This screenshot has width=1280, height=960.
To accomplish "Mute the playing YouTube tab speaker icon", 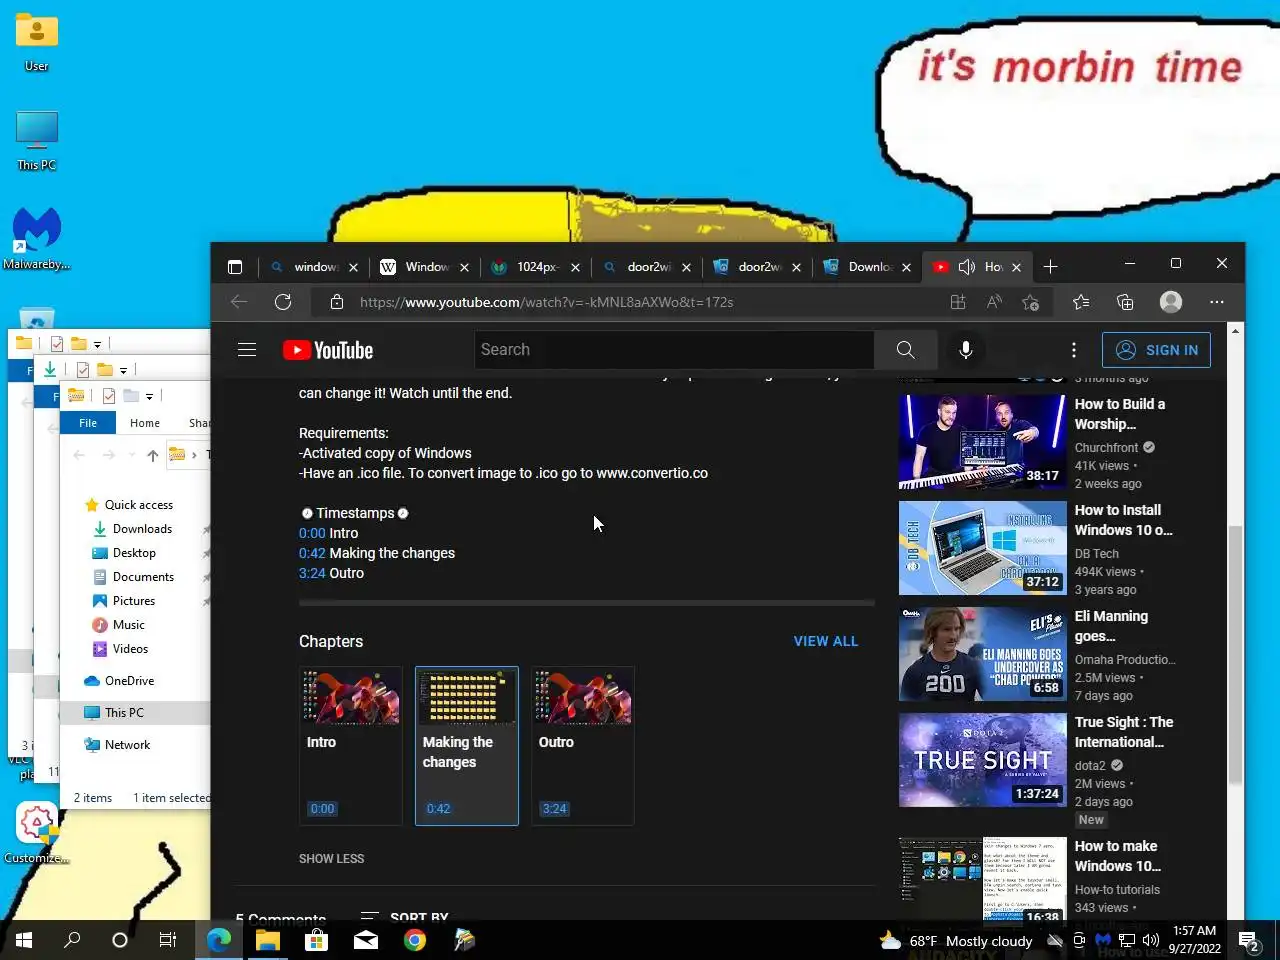I will [966, 267].
